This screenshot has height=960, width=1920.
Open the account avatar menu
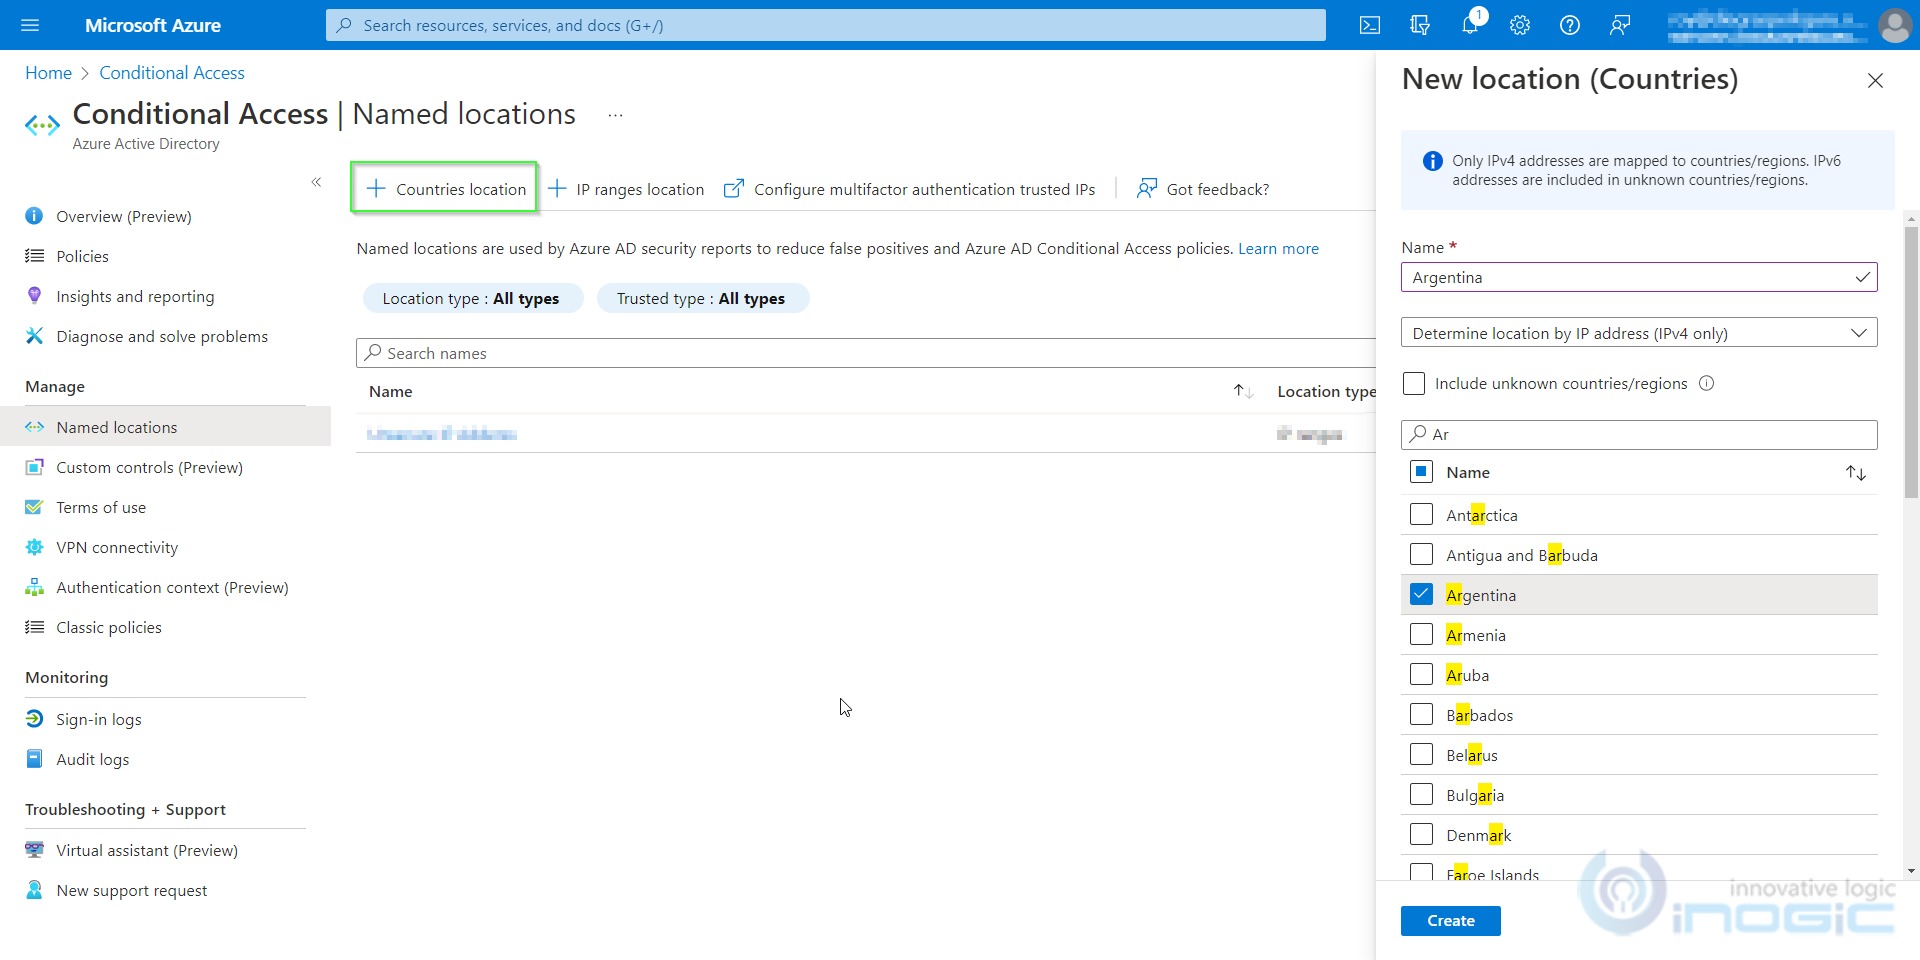pos(1894,25)
